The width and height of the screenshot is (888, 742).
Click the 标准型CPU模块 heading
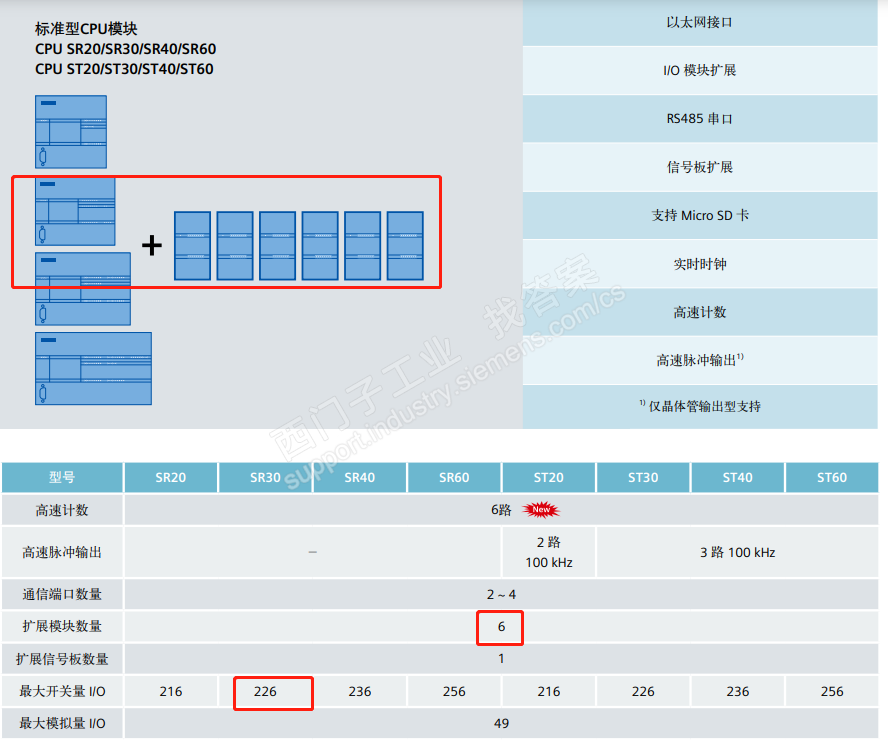86,29
